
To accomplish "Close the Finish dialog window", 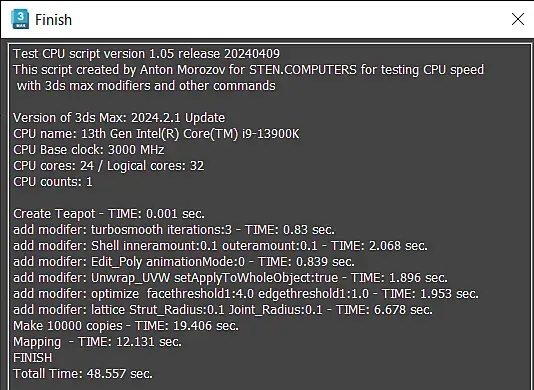I will [x=518, y=19].
